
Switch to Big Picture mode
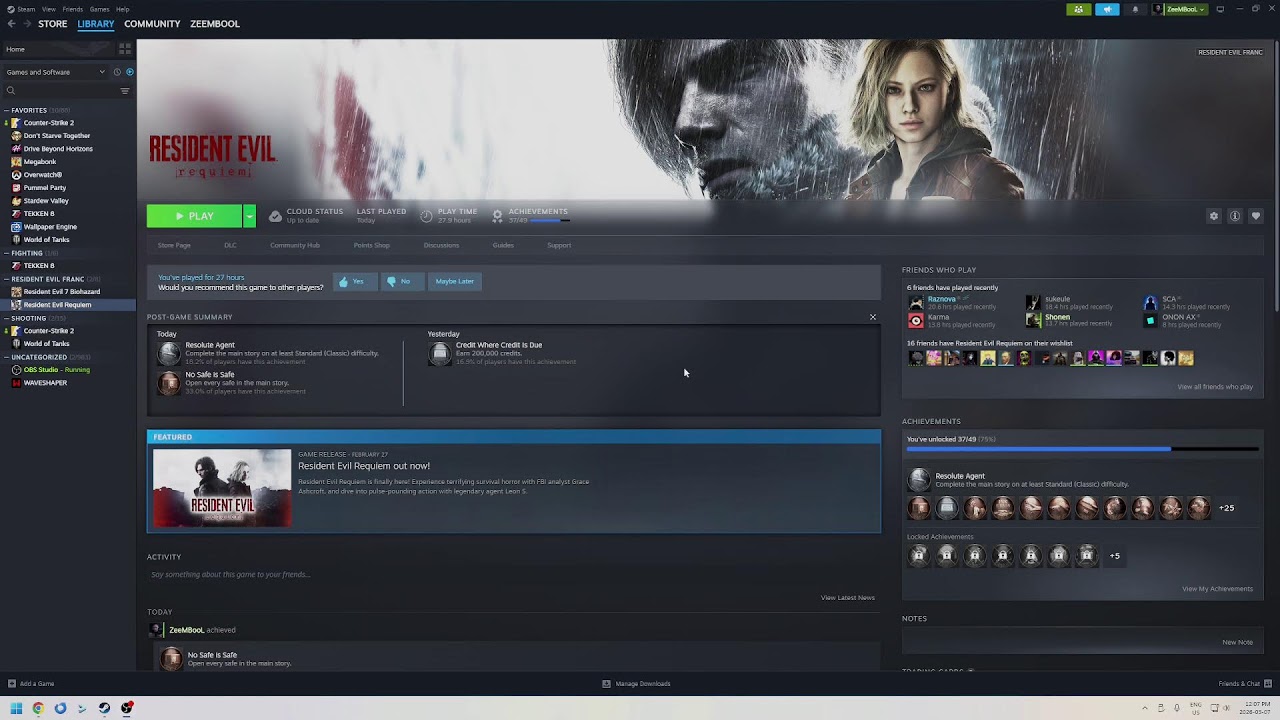coord(1220,9)
